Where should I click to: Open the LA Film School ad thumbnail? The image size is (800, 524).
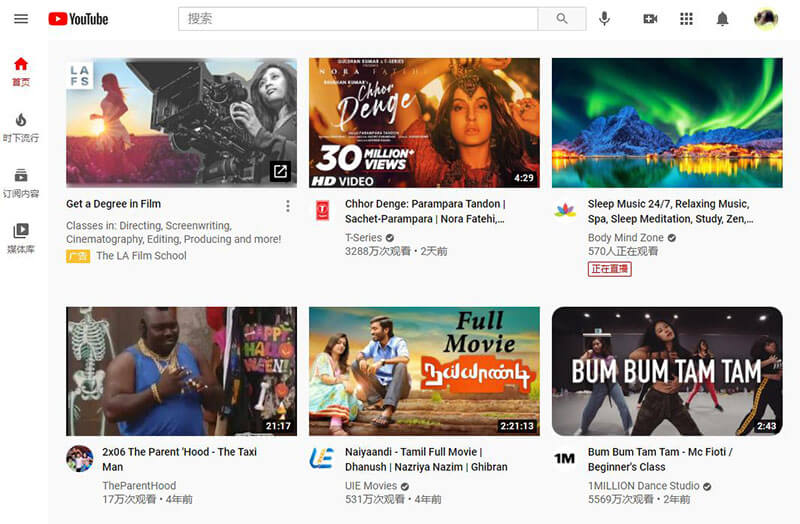[x=181, y=122]
